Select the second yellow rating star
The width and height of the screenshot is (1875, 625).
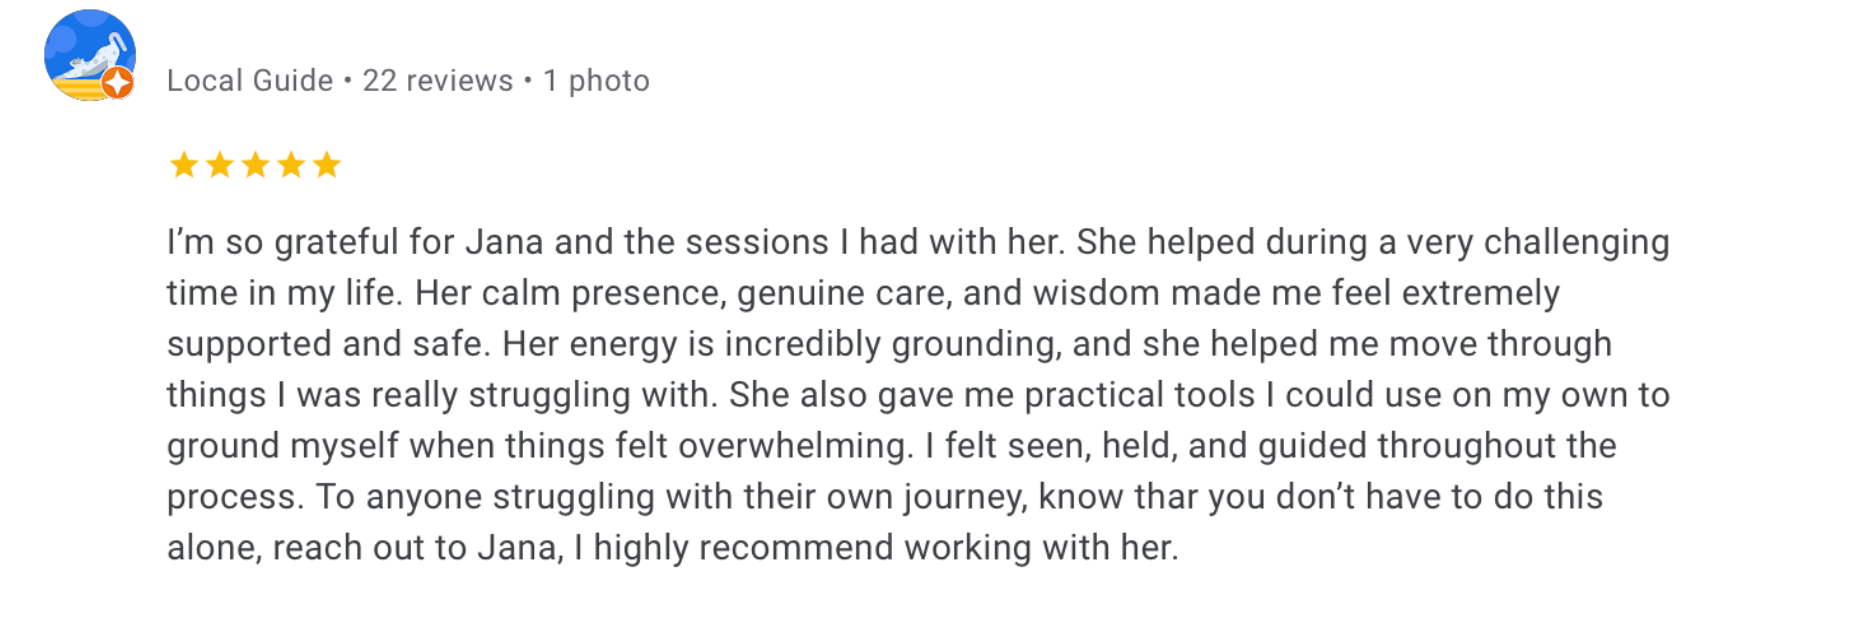220,165
